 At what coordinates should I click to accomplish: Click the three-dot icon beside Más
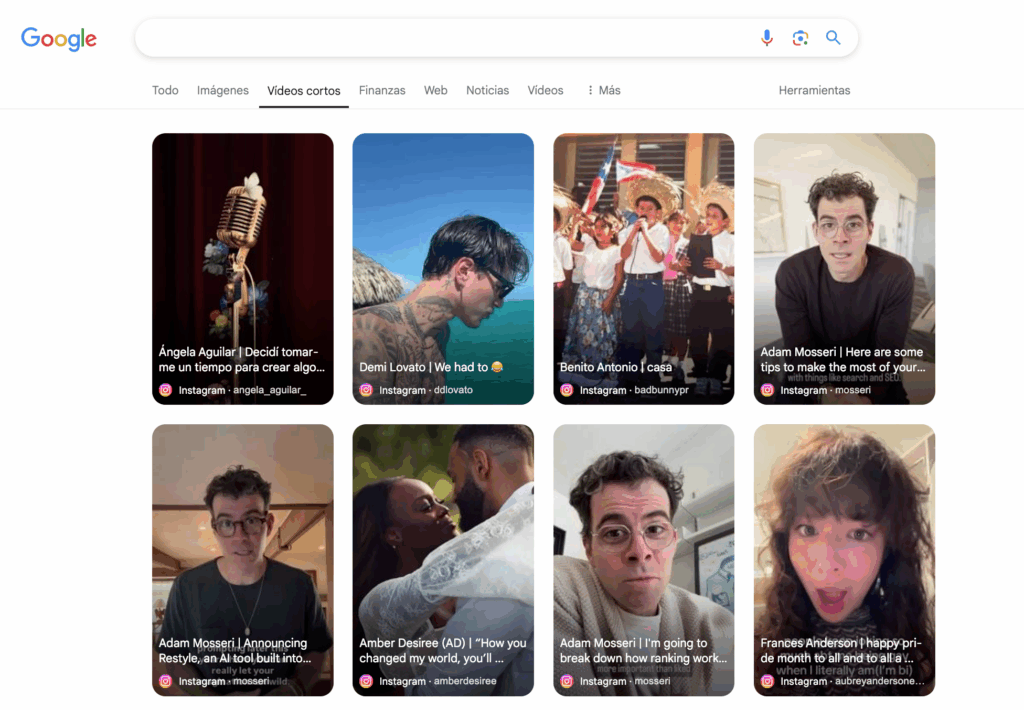coord(590,90)
